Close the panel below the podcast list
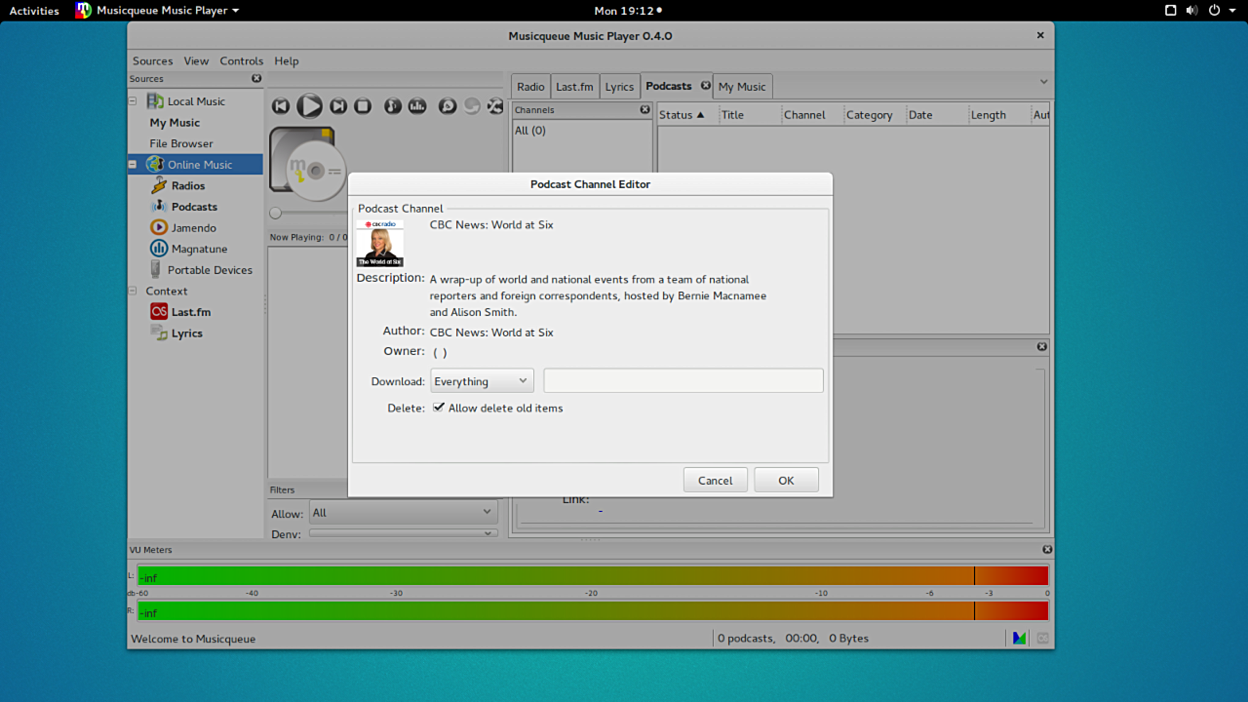This screenshot has height=702, width=1248. point(1042,346)
